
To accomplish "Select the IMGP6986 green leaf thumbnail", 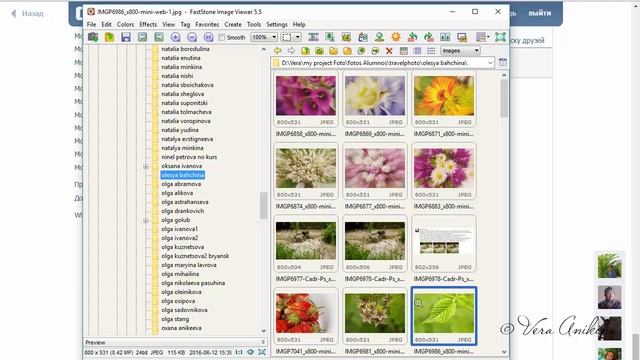I will point(444,317).
